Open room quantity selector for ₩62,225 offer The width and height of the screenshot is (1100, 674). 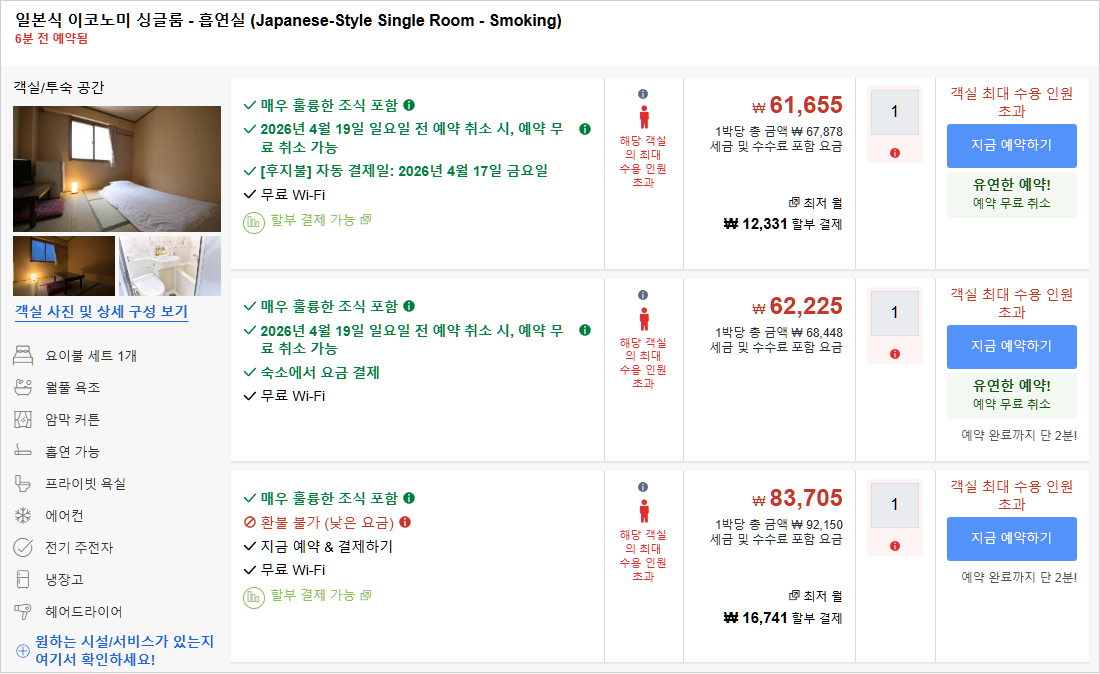click(x=895, y=313)
